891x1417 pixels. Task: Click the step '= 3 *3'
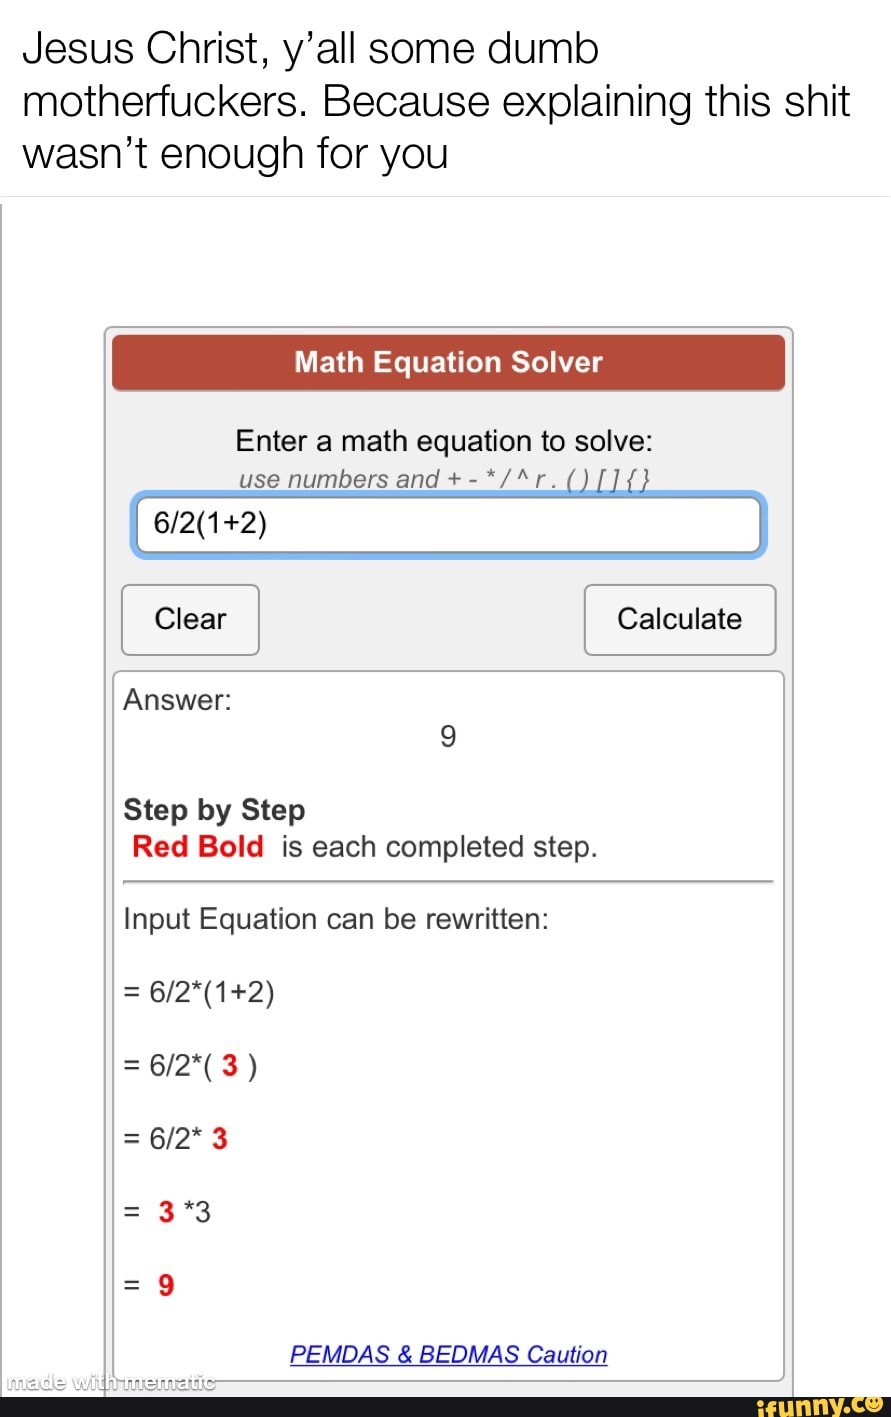point(168,1212)
